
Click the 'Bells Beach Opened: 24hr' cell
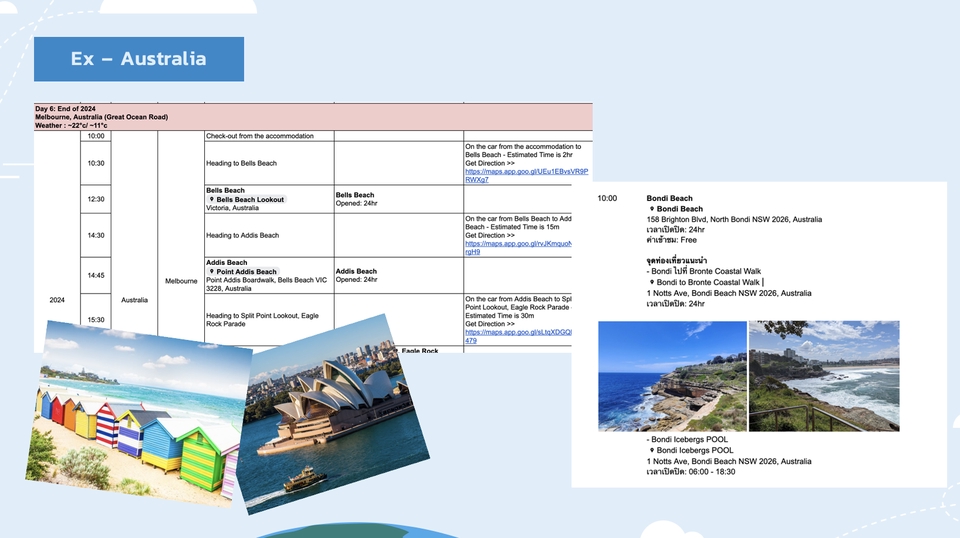pyautogui.click(x=399, y=199)
